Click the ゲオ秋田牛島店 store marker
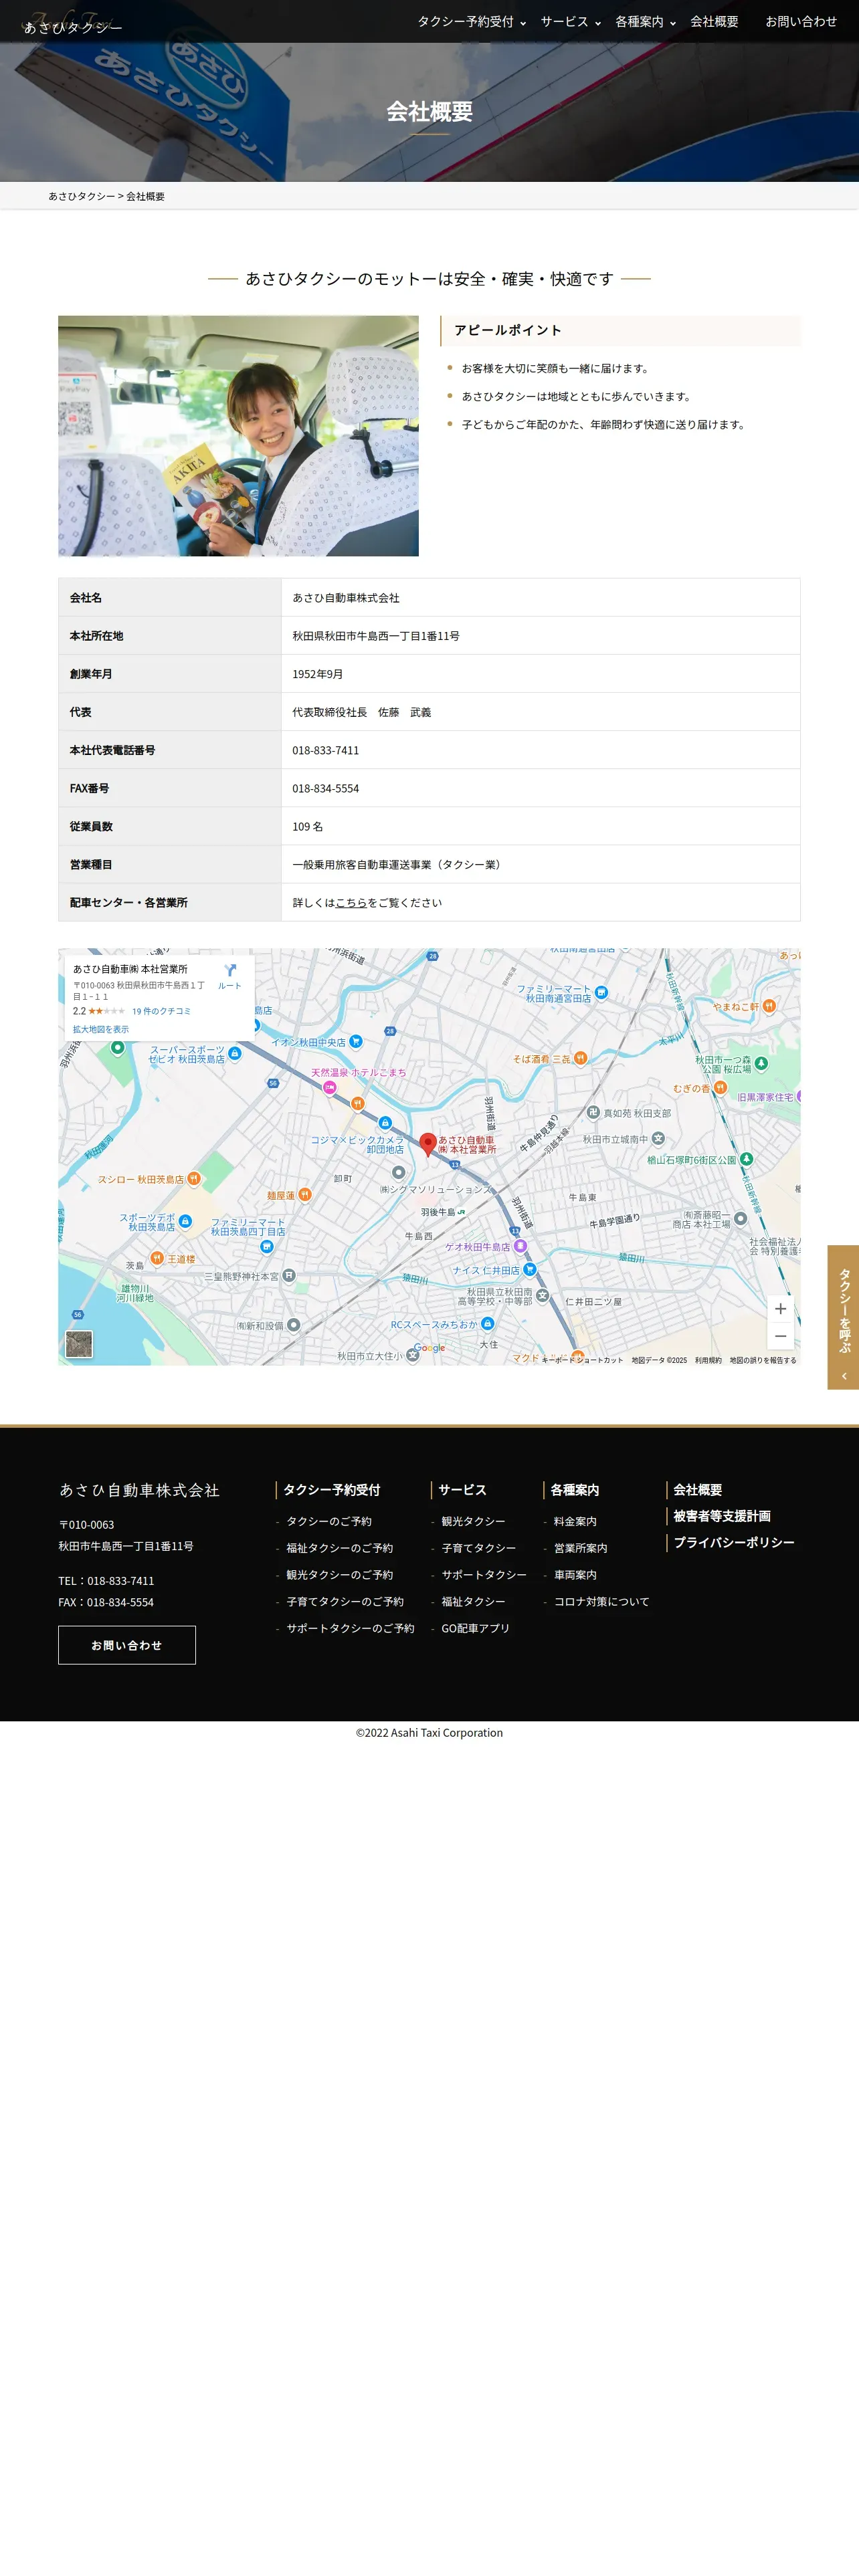The height and width of the screenshot is (2576, 859). [x=520, y=1246]
